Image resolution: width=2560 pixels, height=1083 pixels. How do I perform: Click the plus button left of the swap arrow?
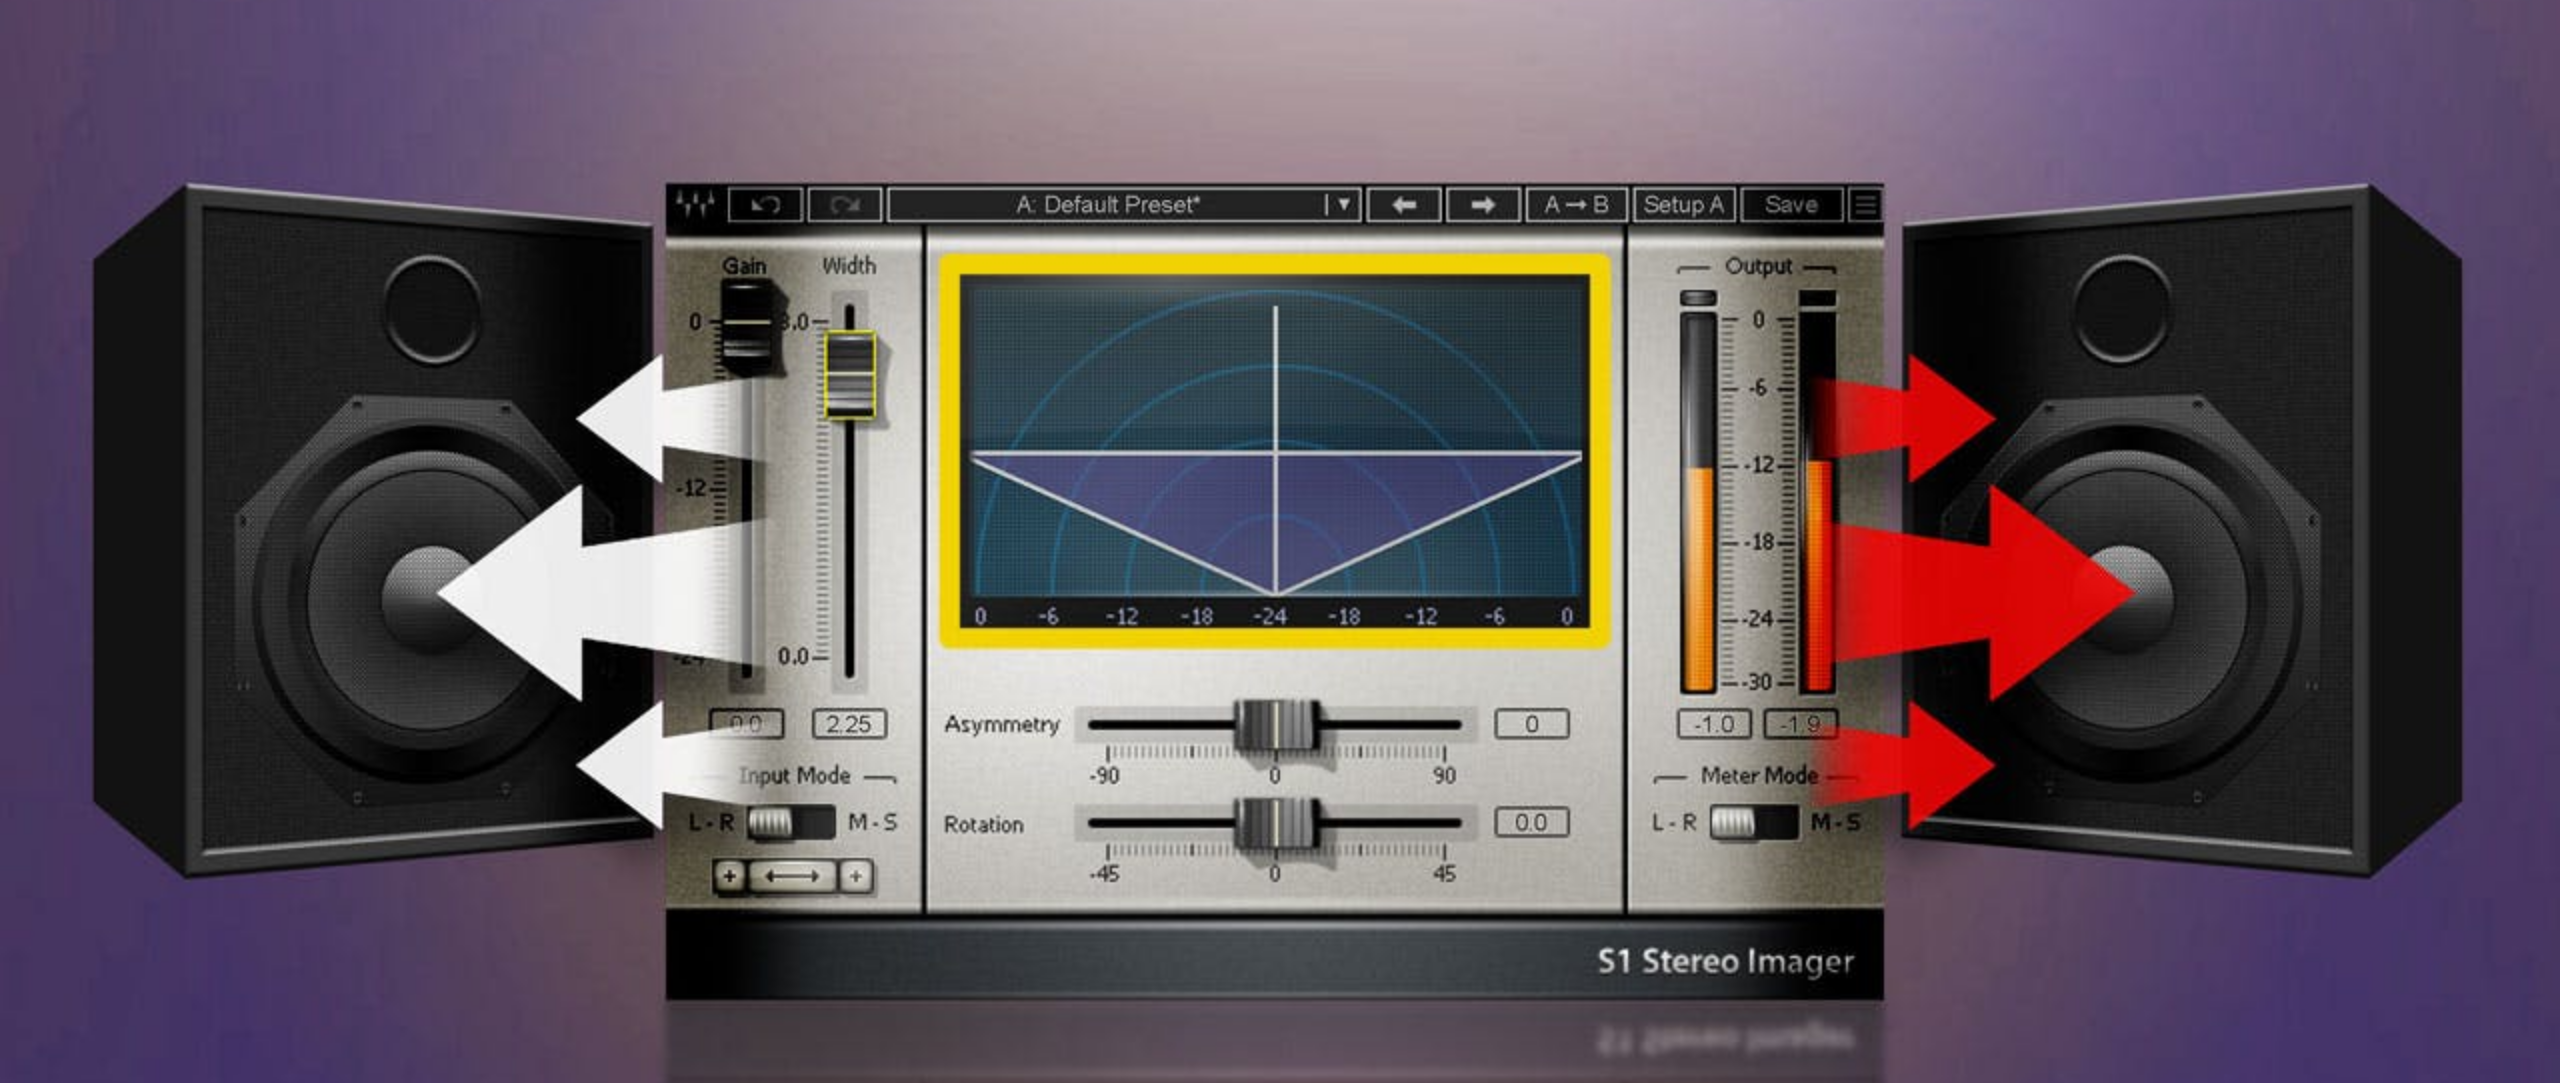[729, 876]
